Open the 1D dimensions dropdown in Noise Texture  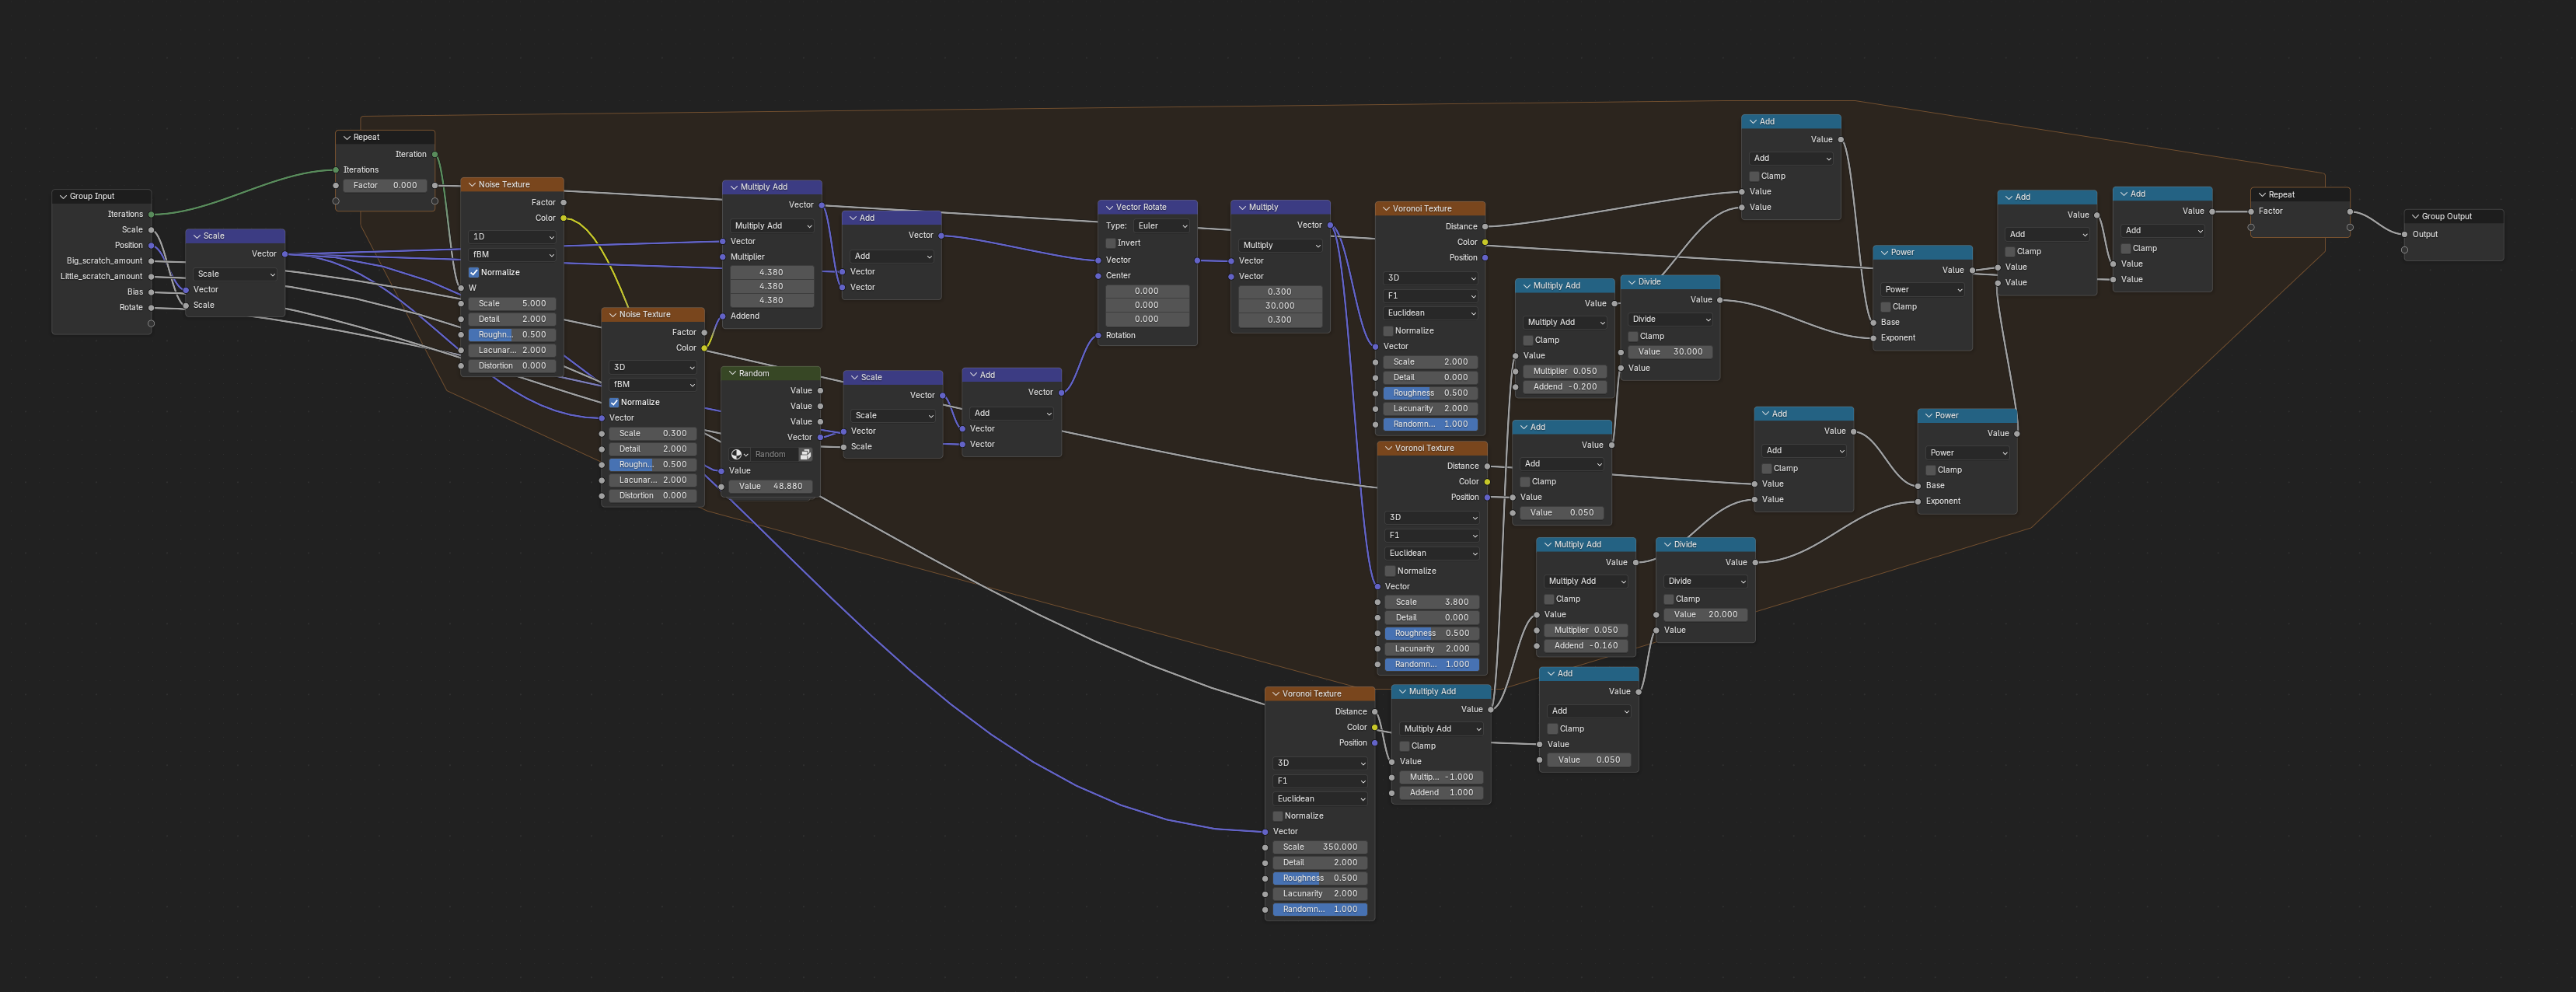click(x=513, y=237)
